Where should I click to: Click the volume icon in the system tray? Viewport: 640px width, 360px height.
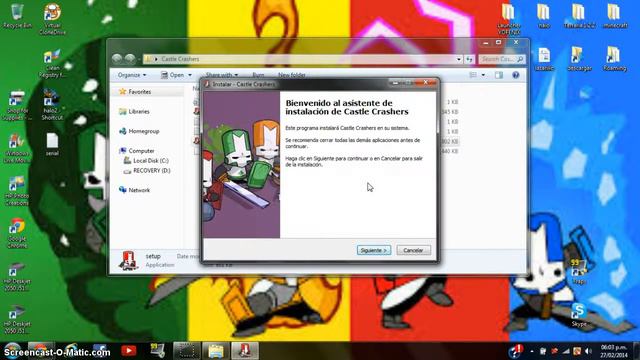588,351
